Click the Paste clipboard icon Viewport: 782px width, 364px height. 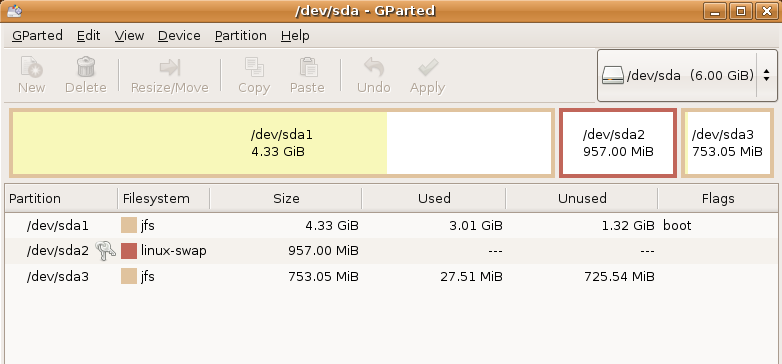click(x=308, y=67)
